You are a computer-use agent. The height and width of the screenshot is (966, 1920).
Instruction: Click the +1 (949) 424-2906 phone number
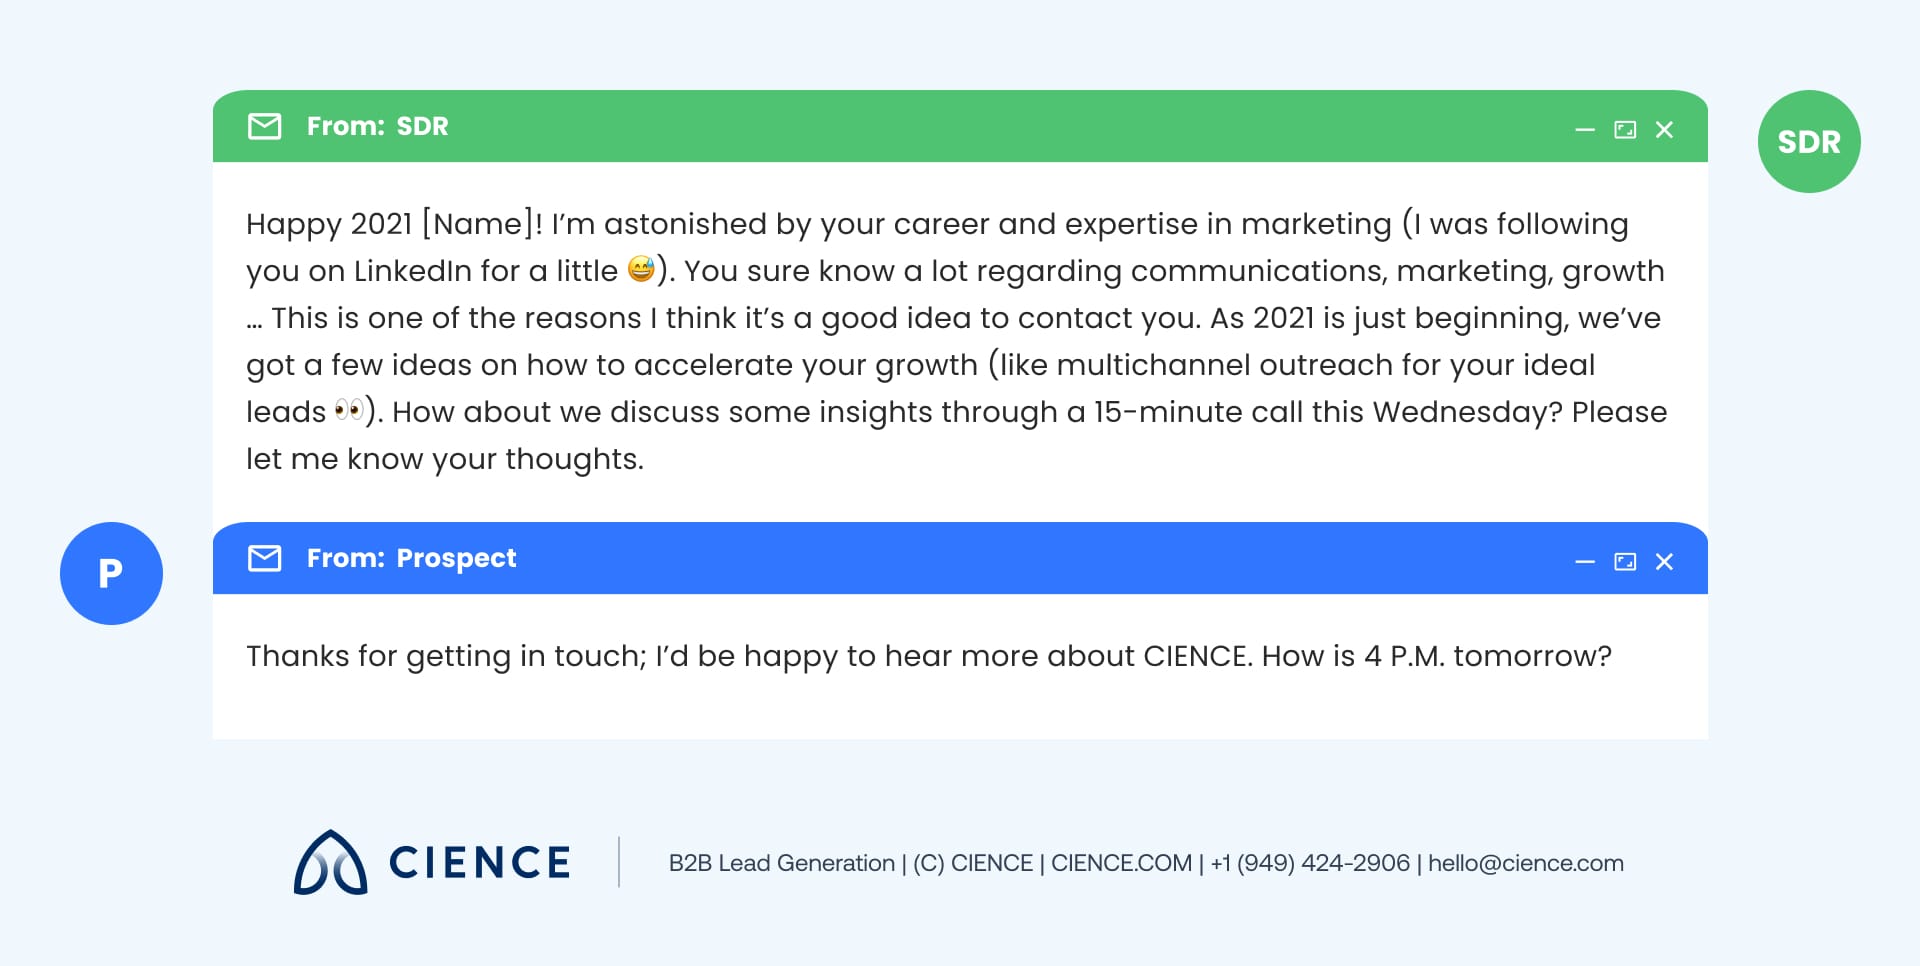(x=1310, y=863)
